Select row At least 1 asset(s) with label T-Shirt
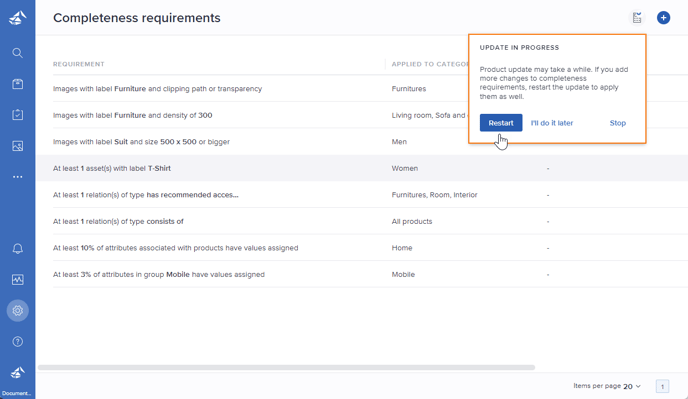Viewport: 688px width, 399px height. pos(362,168)
